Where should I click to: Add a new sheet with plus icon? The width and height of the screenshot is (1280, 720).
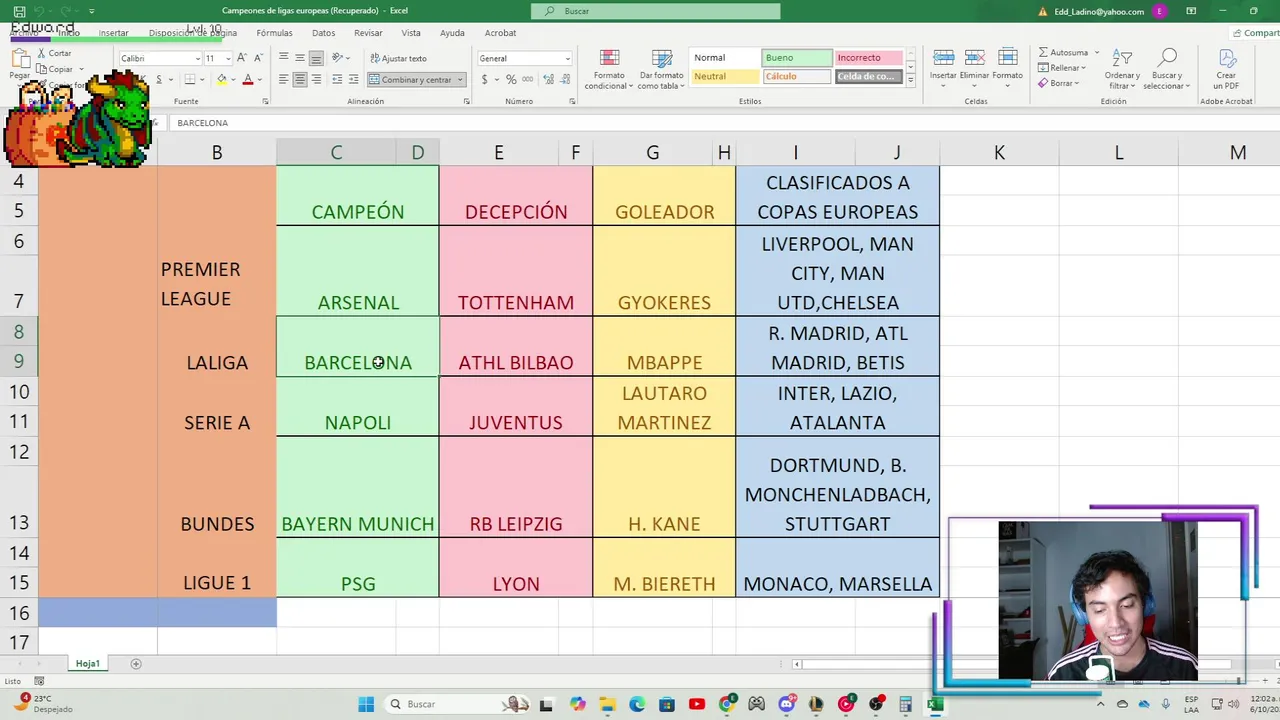(x=136, y=664)
